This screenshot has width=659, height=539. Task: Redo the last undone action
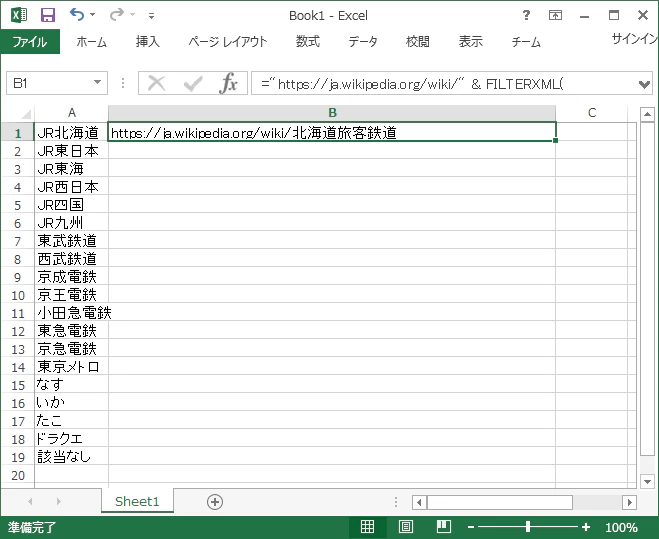(x=117, y=15)
